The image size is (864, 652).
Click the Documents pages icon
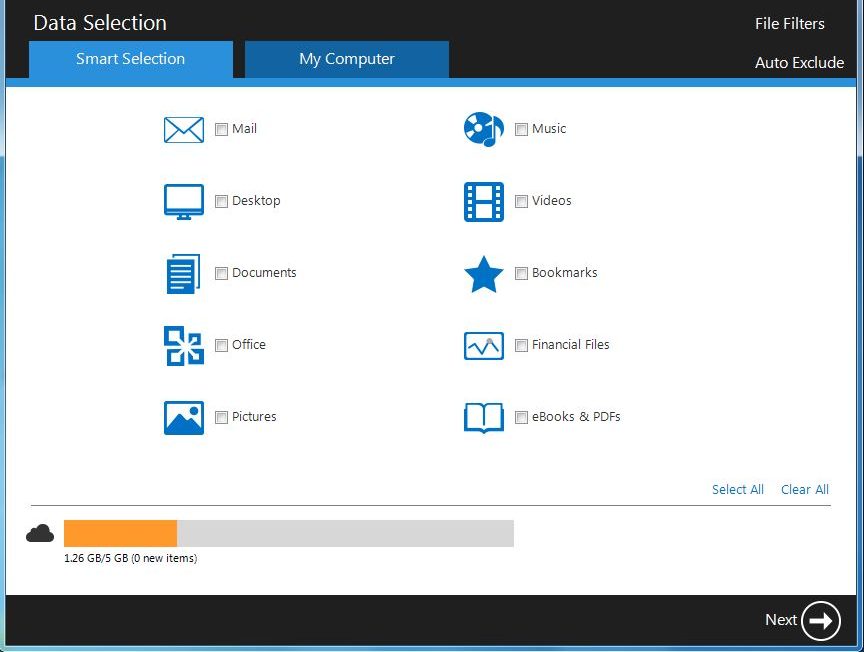183,273
